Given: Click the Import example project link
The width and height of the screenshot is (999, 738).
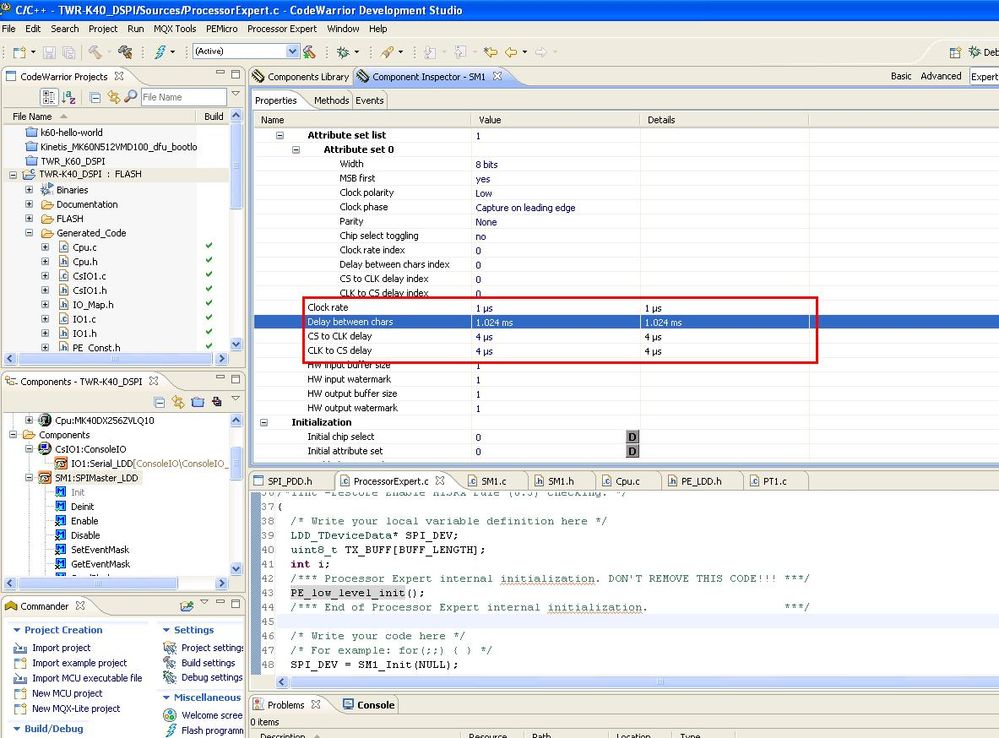Looking at the screenshot, I should pyautogui.click(x=79, y=663).
